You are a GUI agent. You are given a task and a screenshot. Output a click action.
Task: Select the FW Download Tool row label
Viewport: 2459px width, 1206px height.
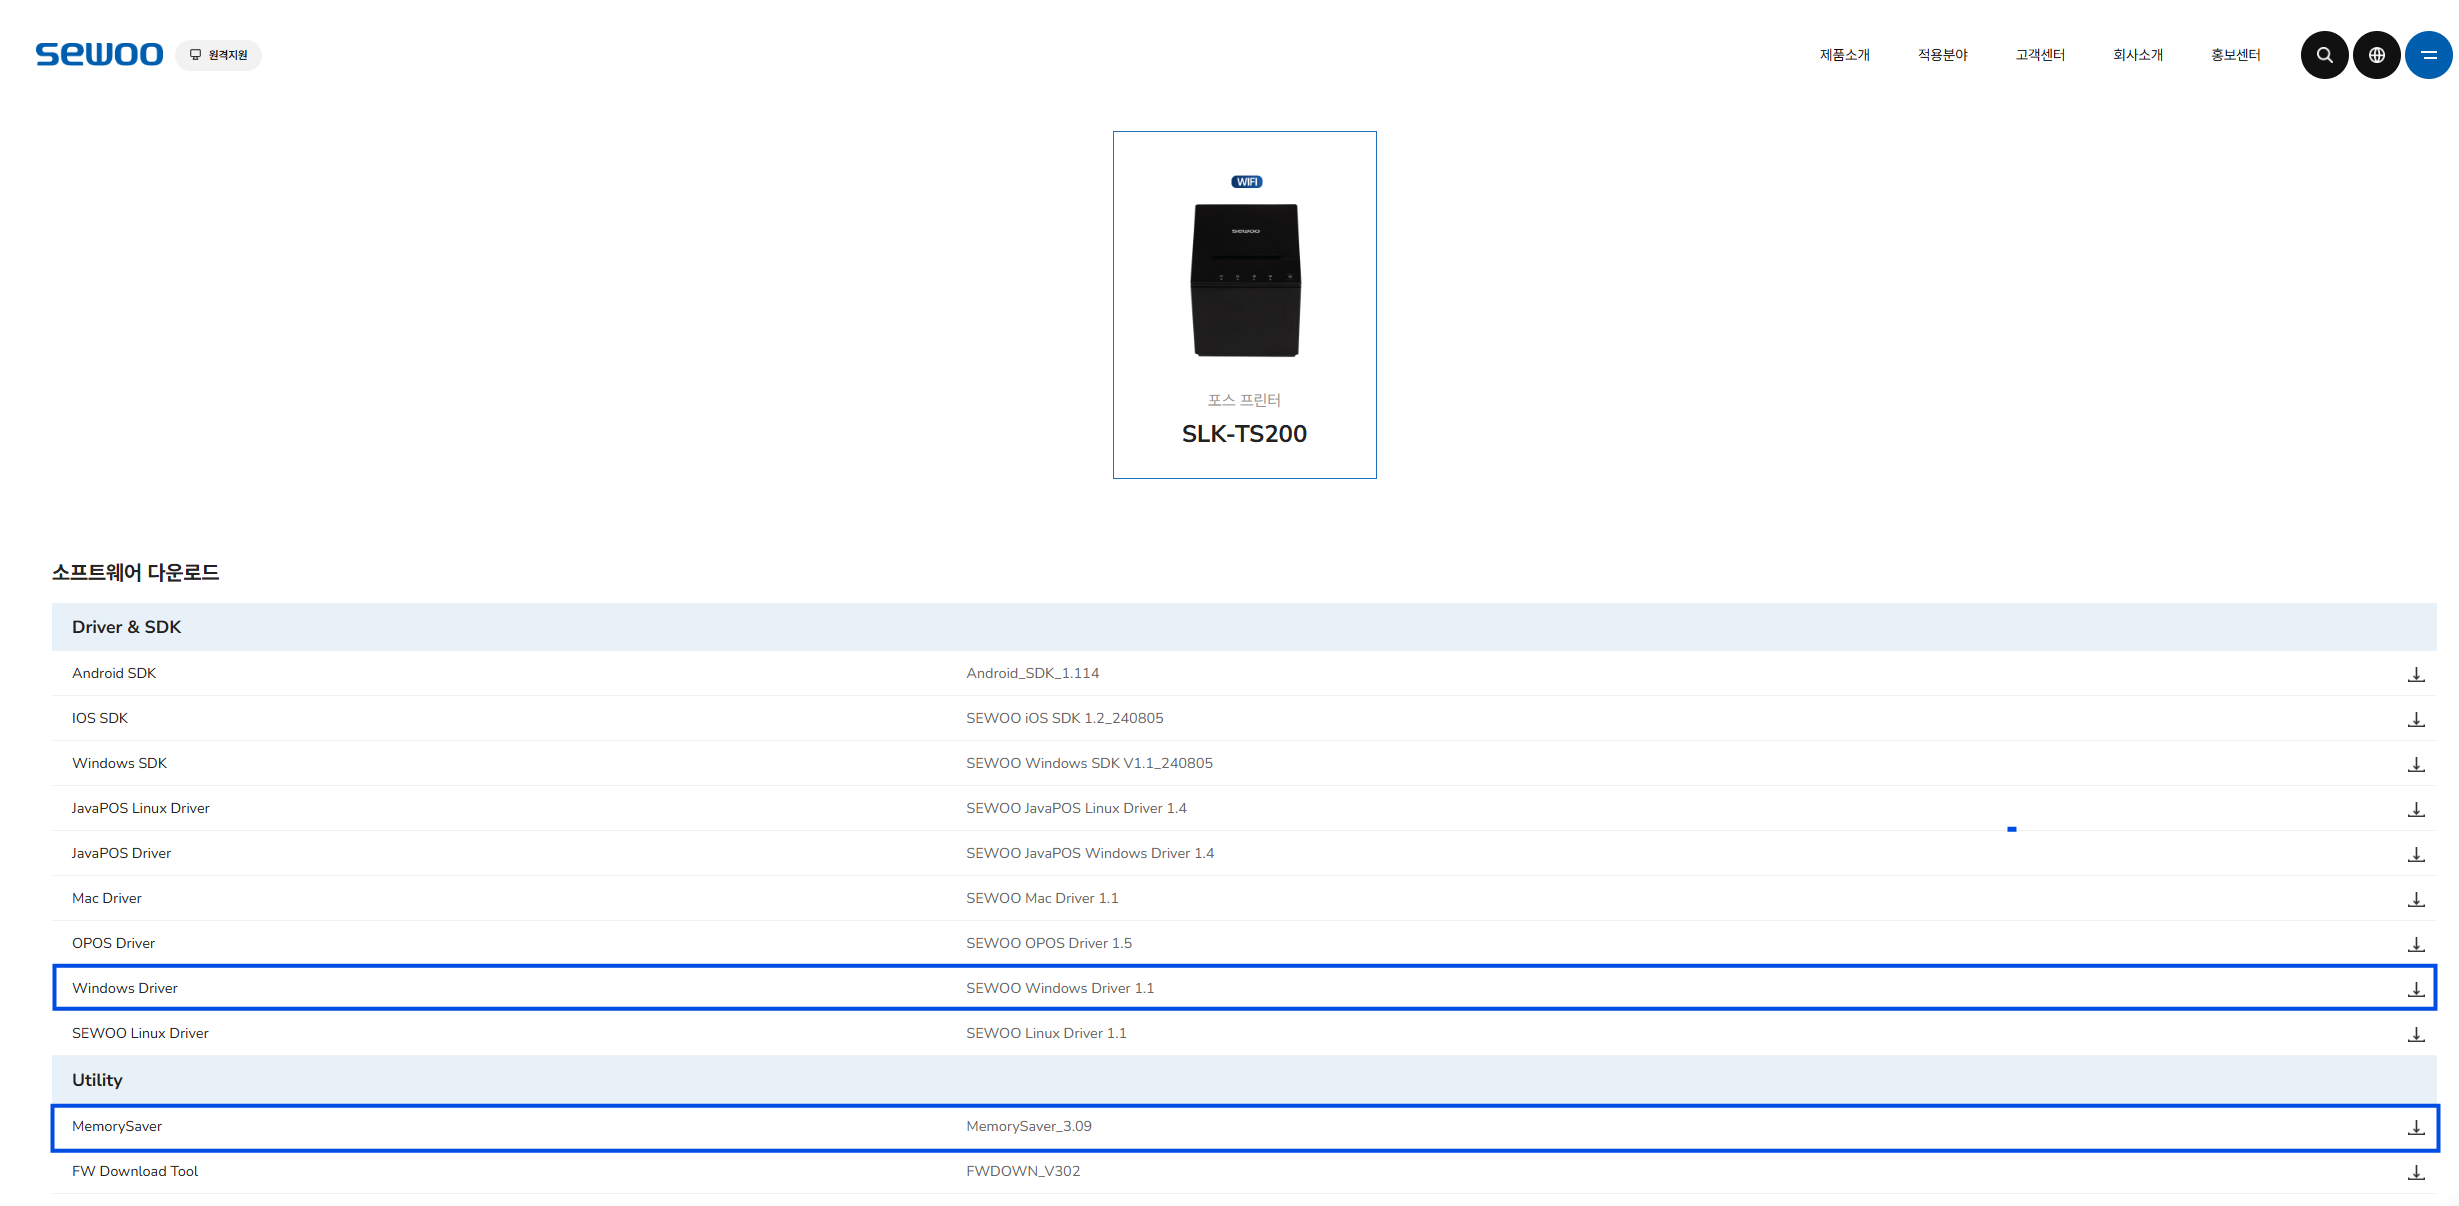(135, 1171)
